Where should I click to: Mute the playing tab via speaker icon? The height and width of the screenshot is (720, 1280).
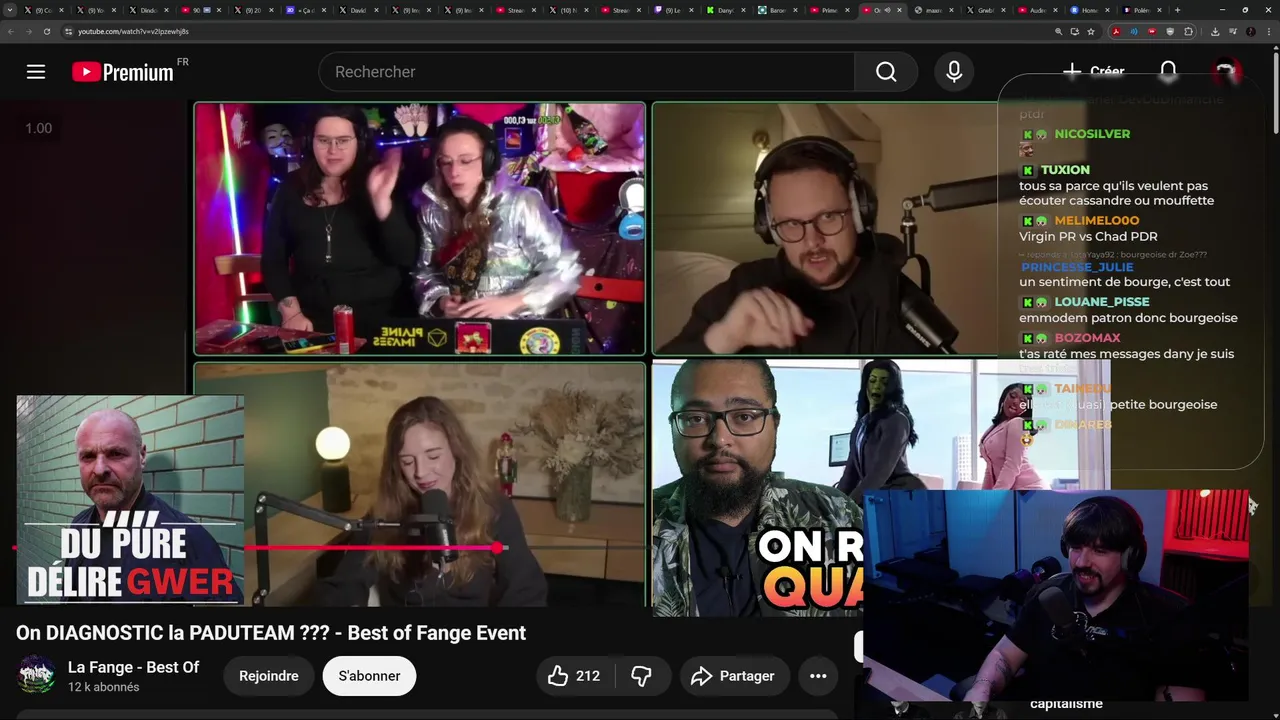[887, 10]
